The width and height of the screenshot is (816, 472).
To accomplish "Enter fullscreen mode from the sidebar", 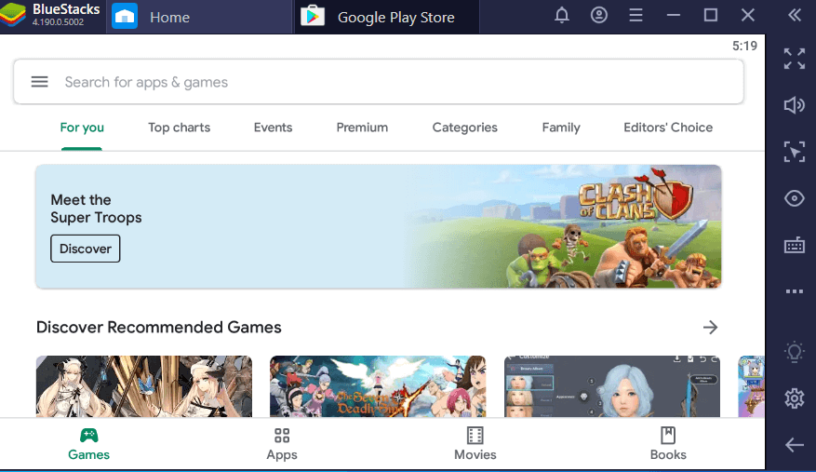I will coord(794,58).
